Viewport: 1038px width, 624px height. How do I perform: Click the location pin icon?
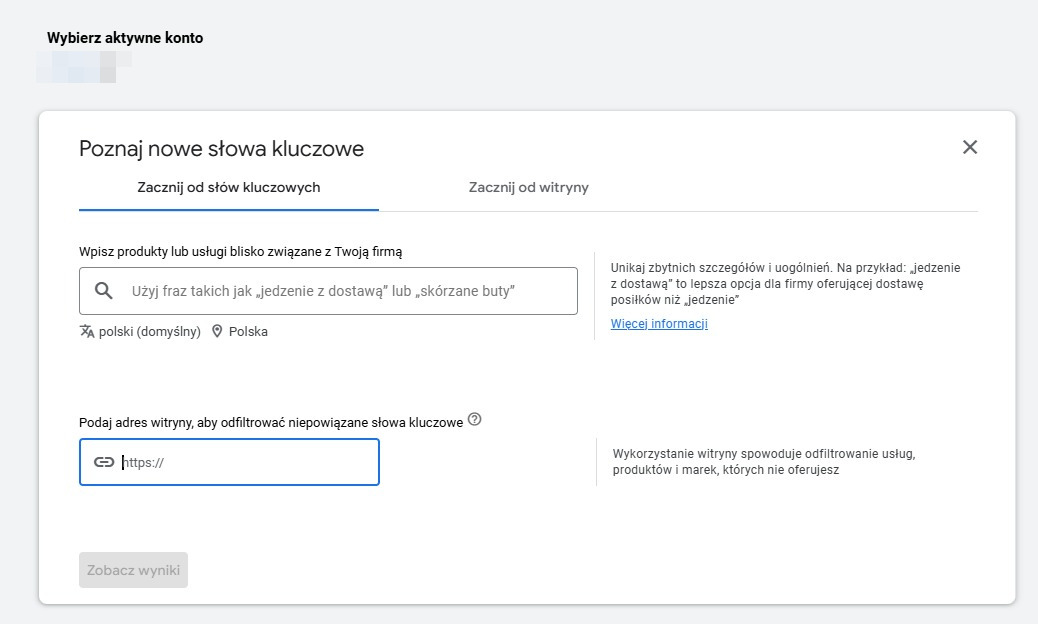pyautogui.click(x=217, y=331)
